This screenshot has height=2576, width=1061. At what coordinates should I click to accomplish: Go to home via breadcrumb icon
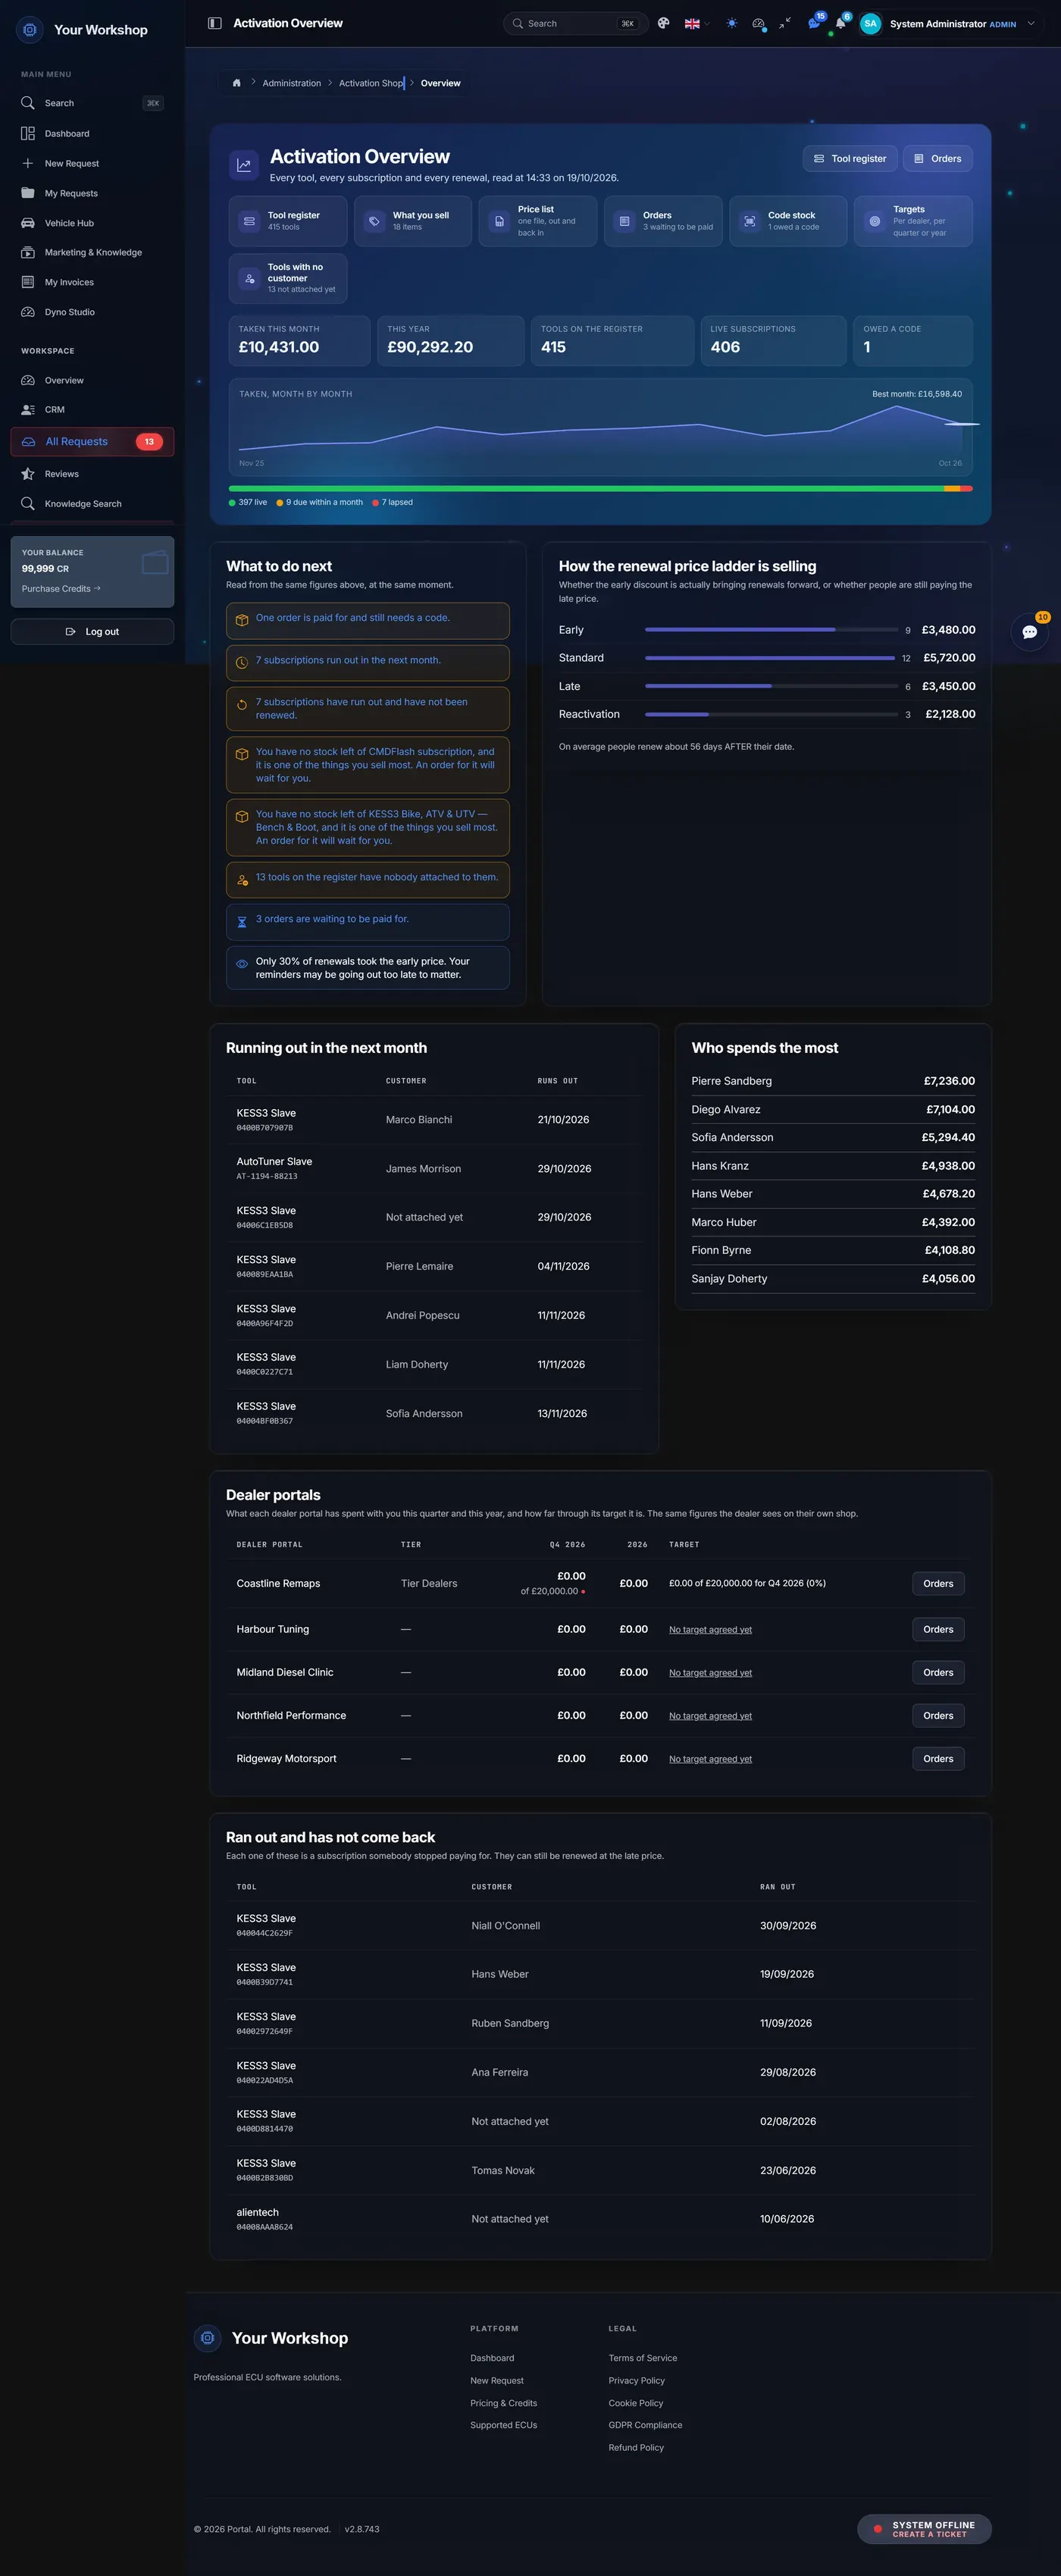point(237,83)
